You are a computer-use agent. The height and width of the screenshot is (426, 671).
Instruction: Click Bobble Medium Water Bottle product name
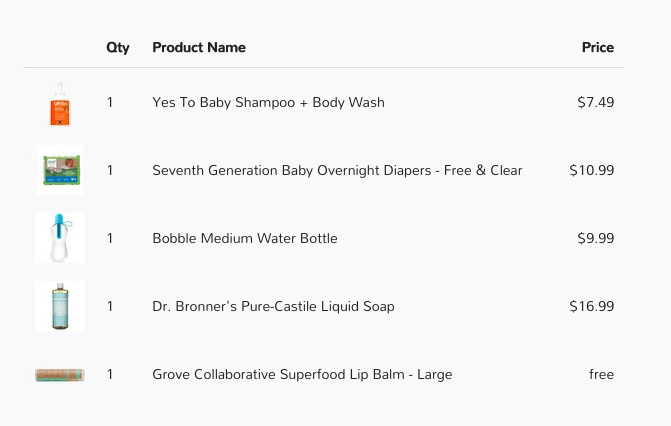pyautogui.click(x=245, y=238)
